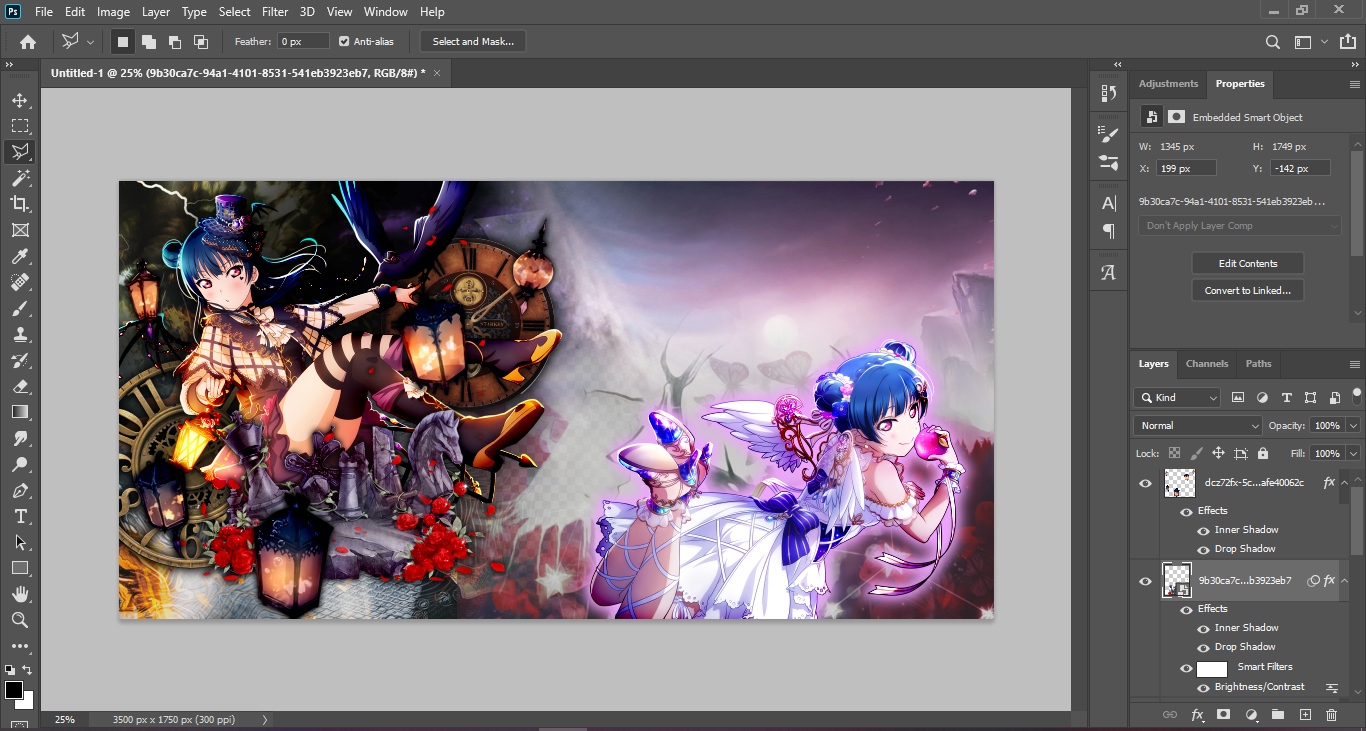Viewport: 1366px width, 731px height.
Task: Delete the selected layer with trash icon
Action: (x=1331, y=715)
